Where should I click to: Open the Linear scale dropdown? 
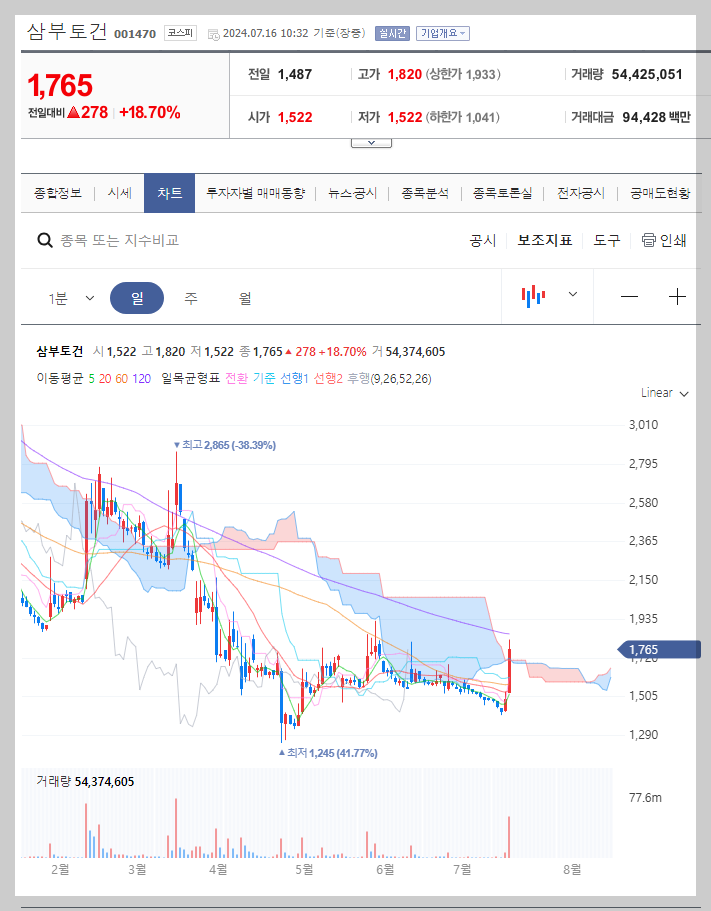[x=662, y=393]
